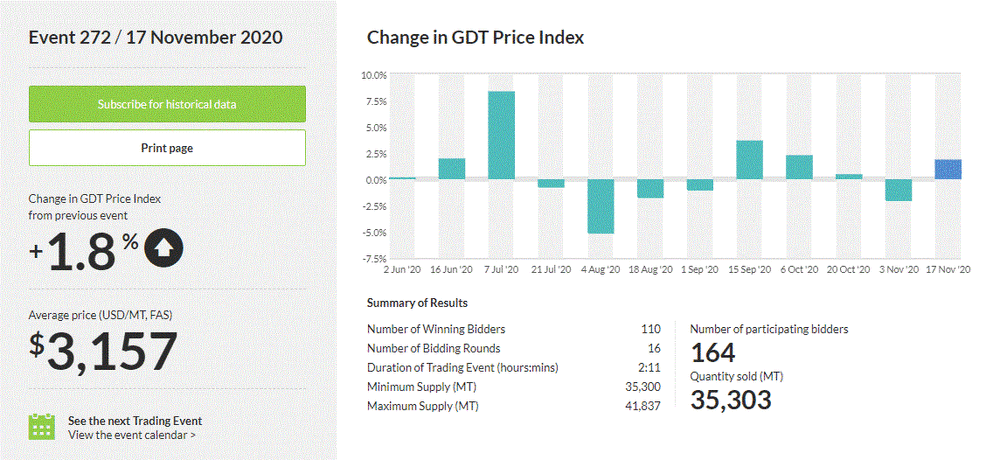Viewport: 1000px width, 460px height.
Task: Click the 164 participating bidders number
Action: (x=713, y=352)
